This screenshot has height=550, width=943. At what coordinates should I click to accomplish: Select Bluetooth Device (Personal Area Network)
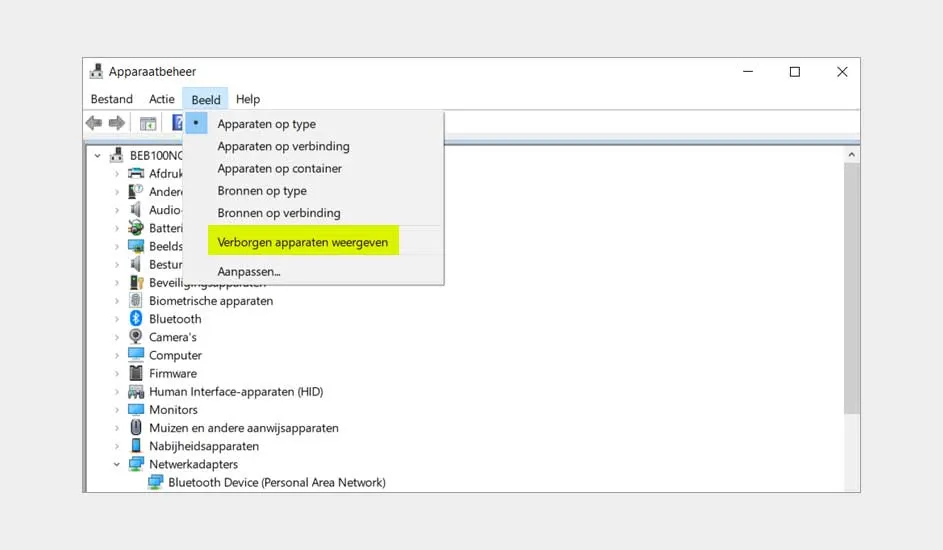coord(276,482)
